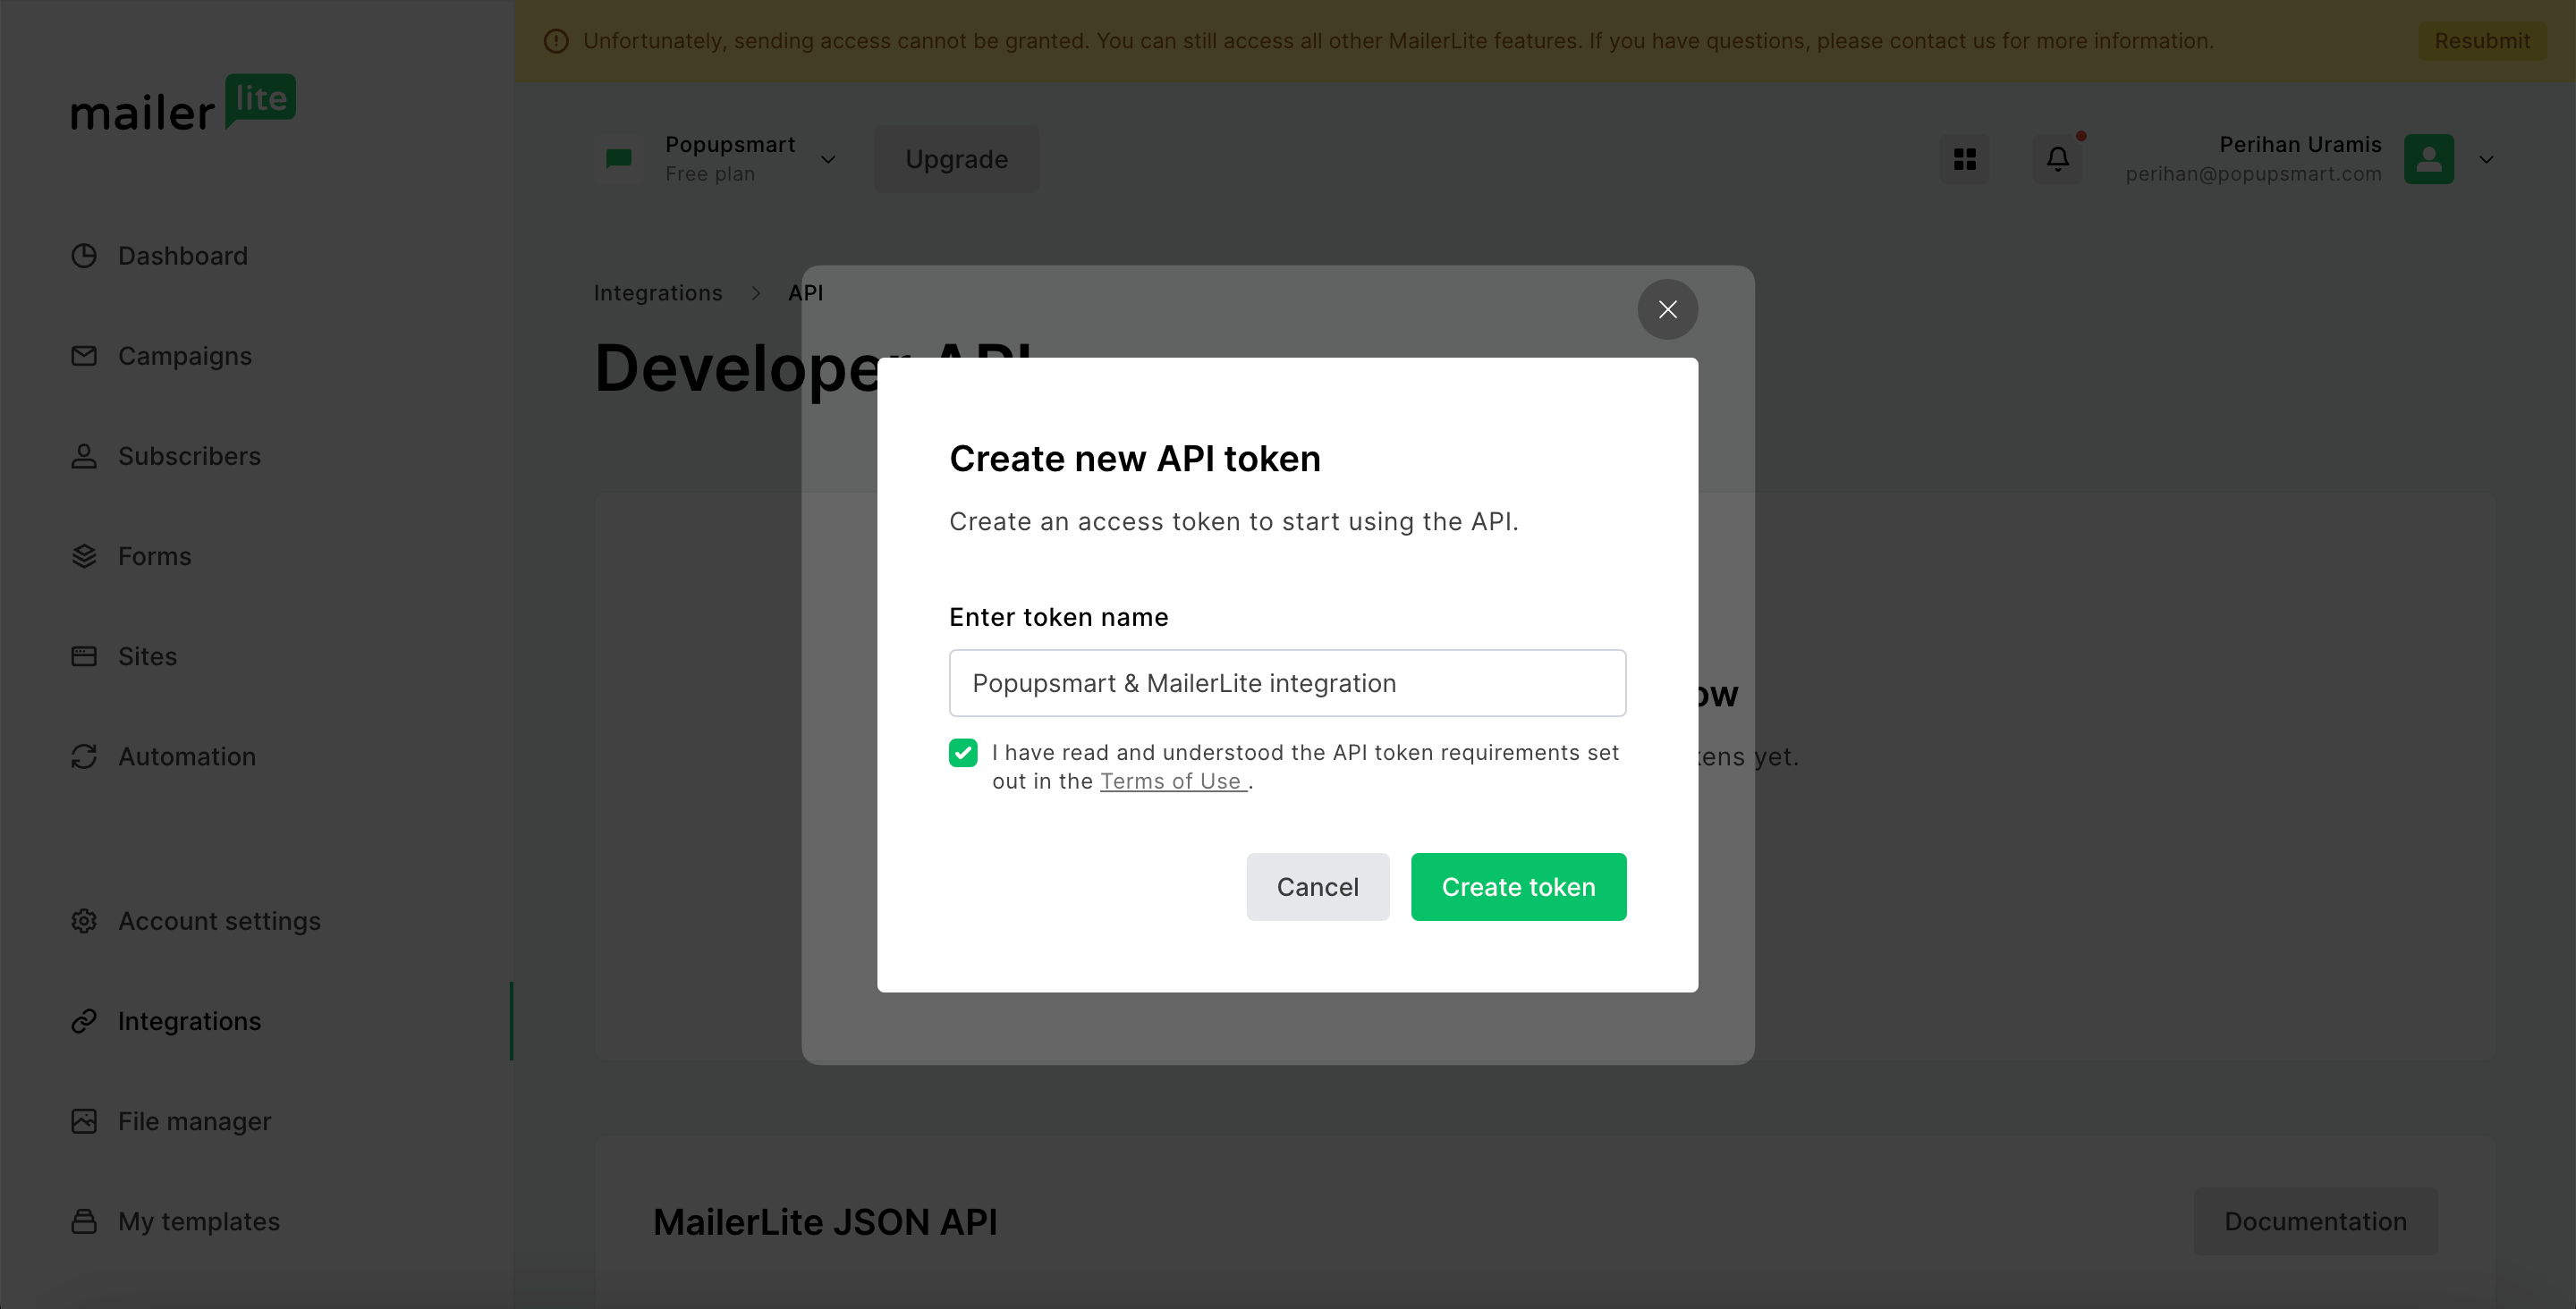
Task: Click the MailerLite logo
Action: coord(182,105)
